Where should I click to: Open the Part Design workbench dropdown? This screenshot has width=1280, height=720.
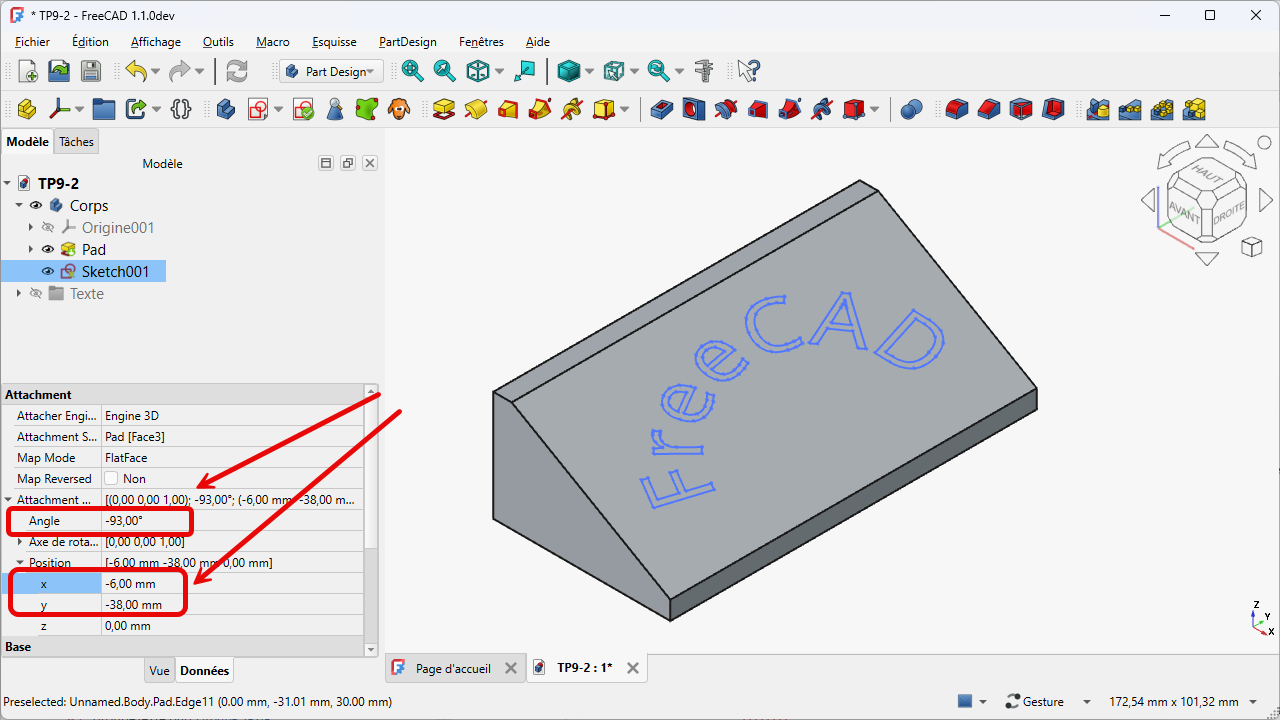[x=331, y=71]
